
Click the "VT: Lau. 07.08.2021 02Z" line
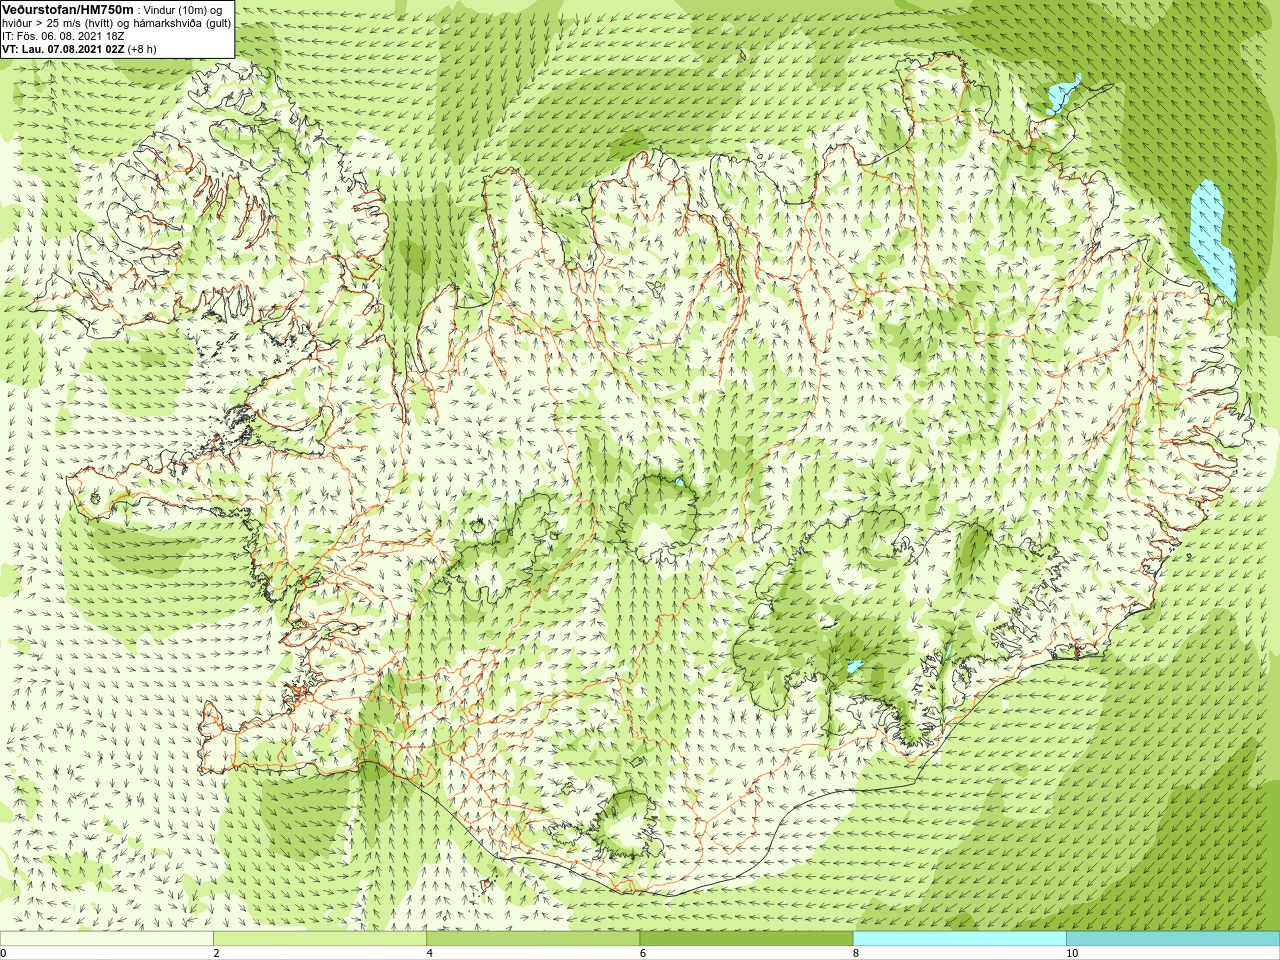63,49
